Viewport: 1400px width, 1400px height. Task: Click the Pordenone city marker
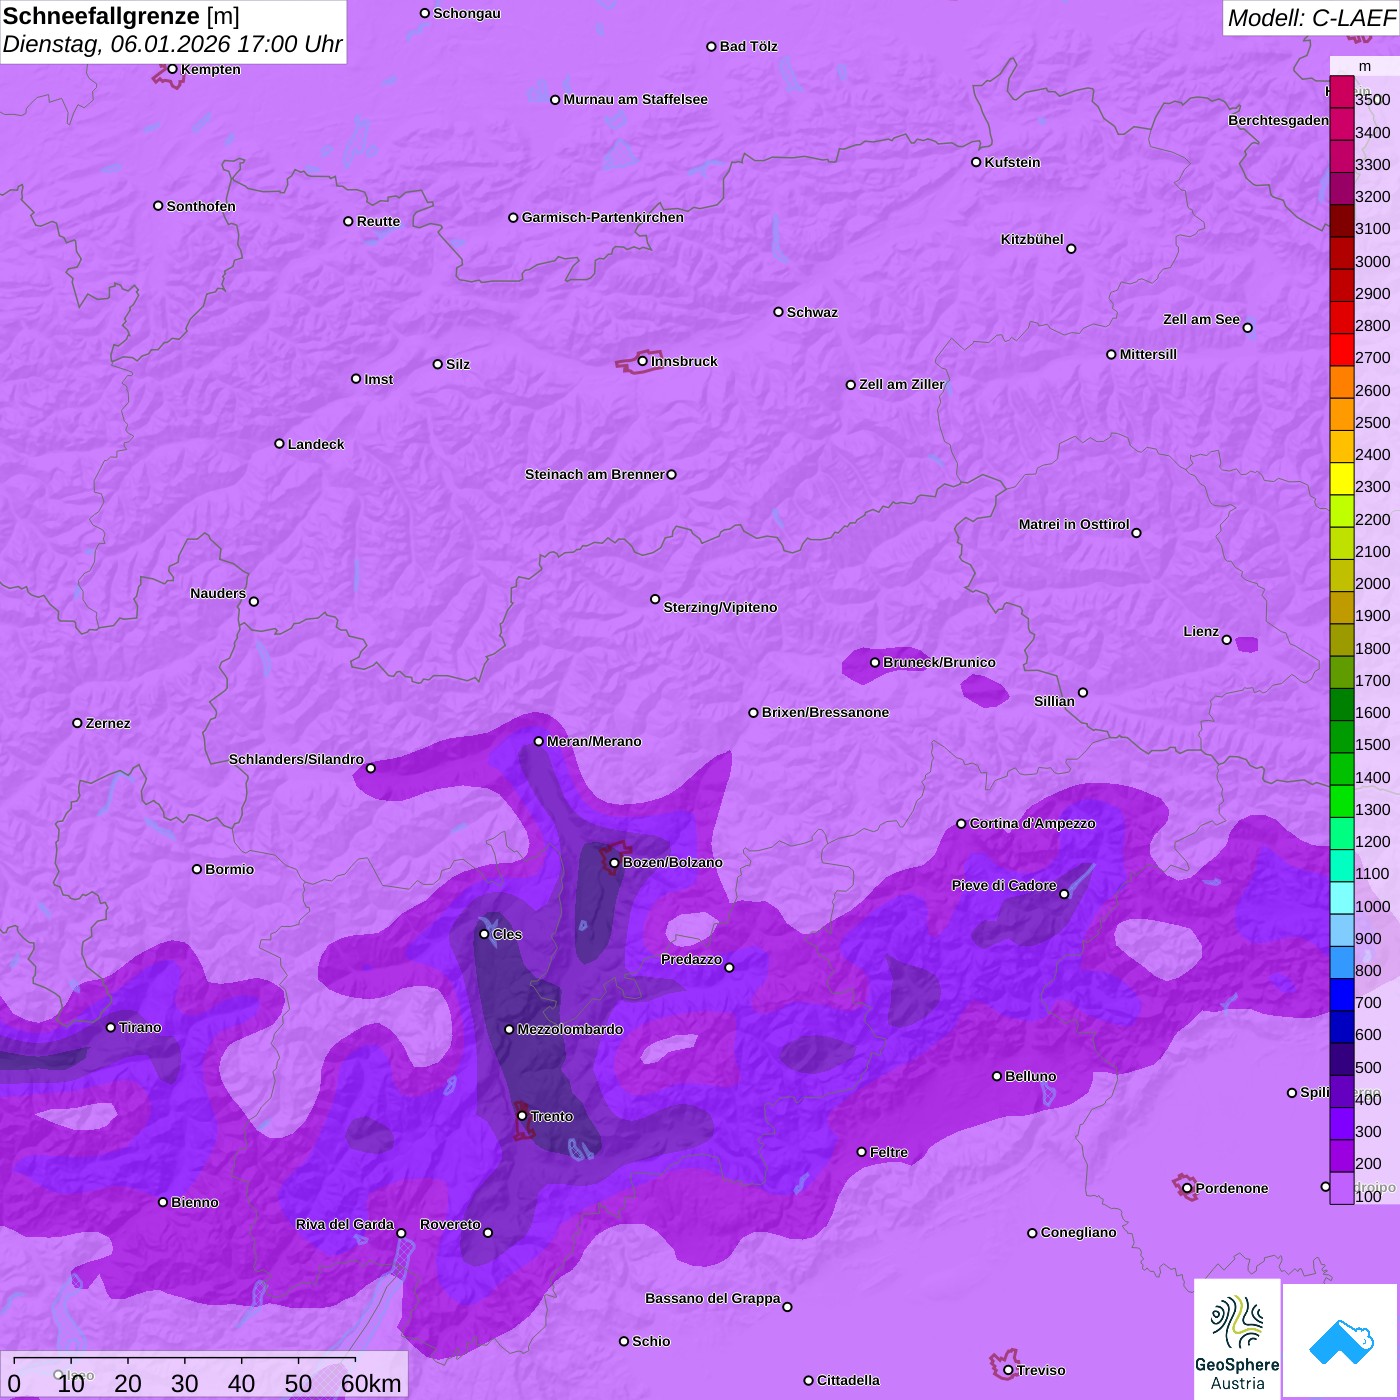coord(1187,1188)
